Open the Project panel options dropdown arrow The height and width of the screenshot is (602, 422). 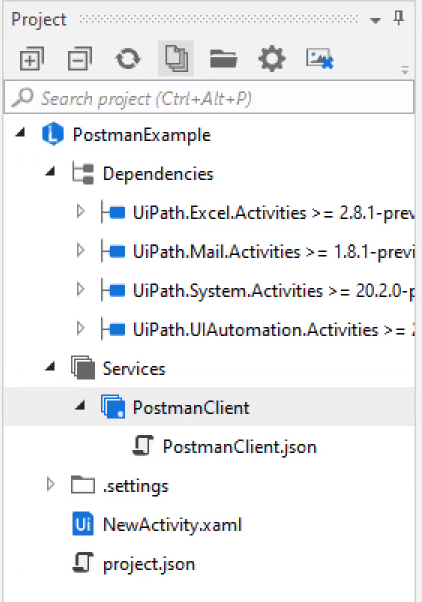[375, 20]
